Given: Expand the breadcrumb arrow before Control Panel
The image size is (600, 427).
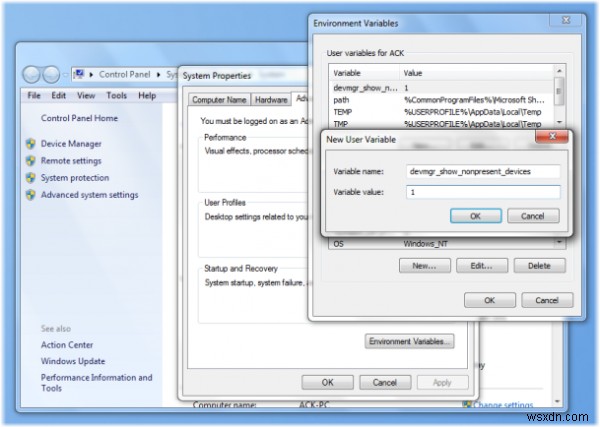Looking at the screenshot, I should coord(91,75).
